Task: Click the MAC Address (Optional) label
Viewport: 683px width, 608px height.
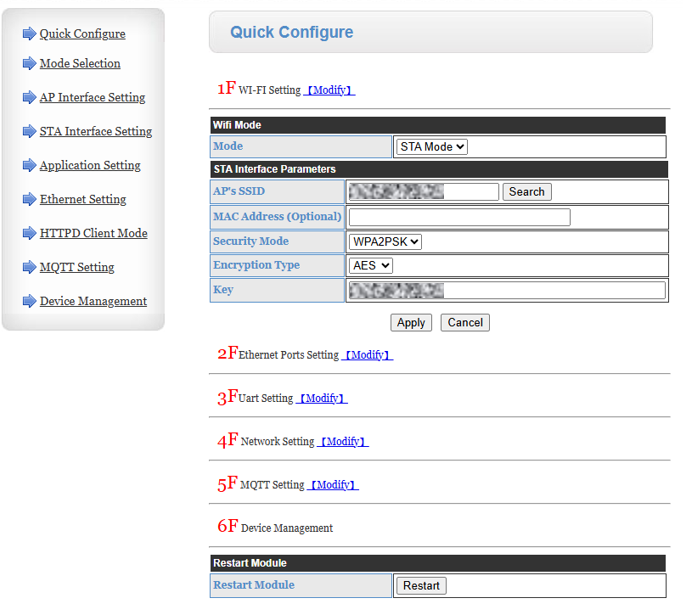Action: [x=277, y=217]
